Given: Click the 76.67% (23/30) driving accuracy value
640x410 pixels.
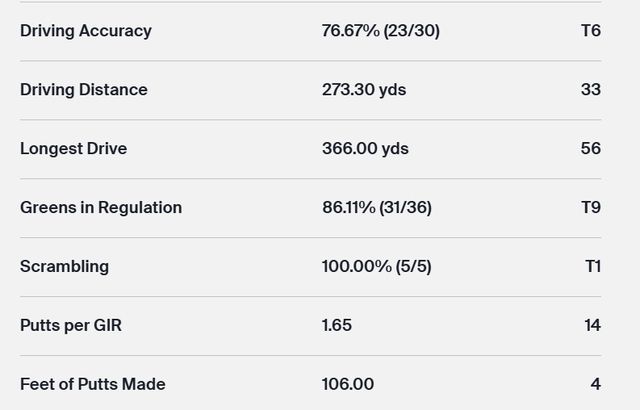Looking at the screenshot, I should 380,31.
